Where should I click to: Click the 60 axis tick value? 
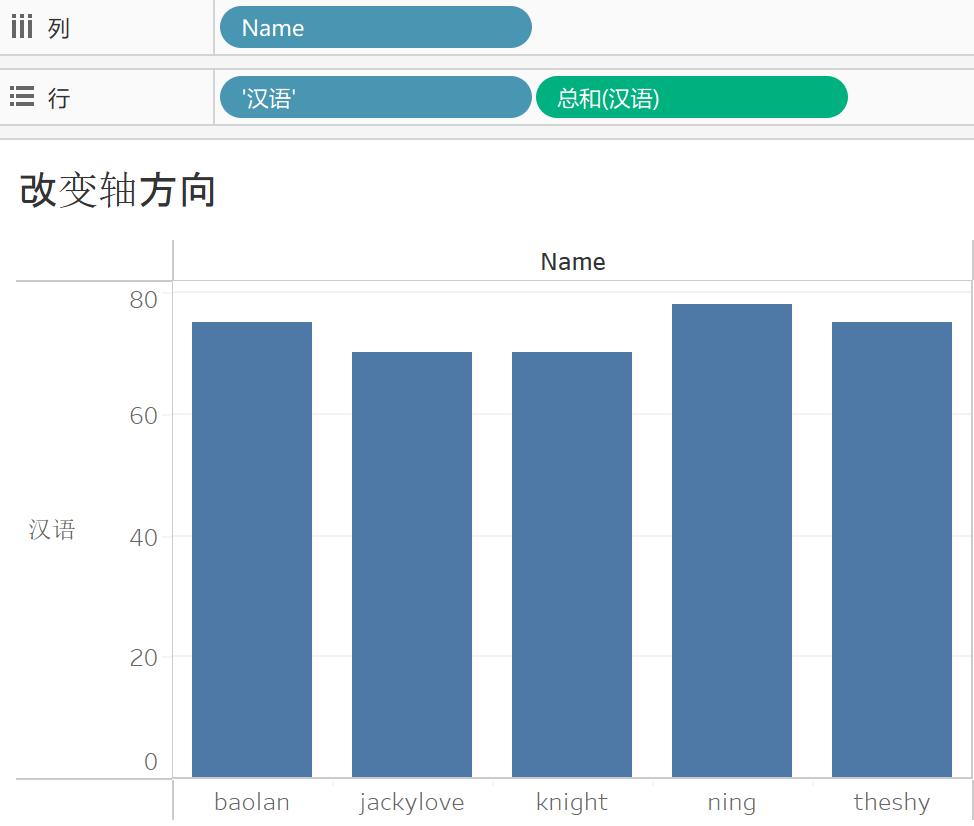coord(143,416)
